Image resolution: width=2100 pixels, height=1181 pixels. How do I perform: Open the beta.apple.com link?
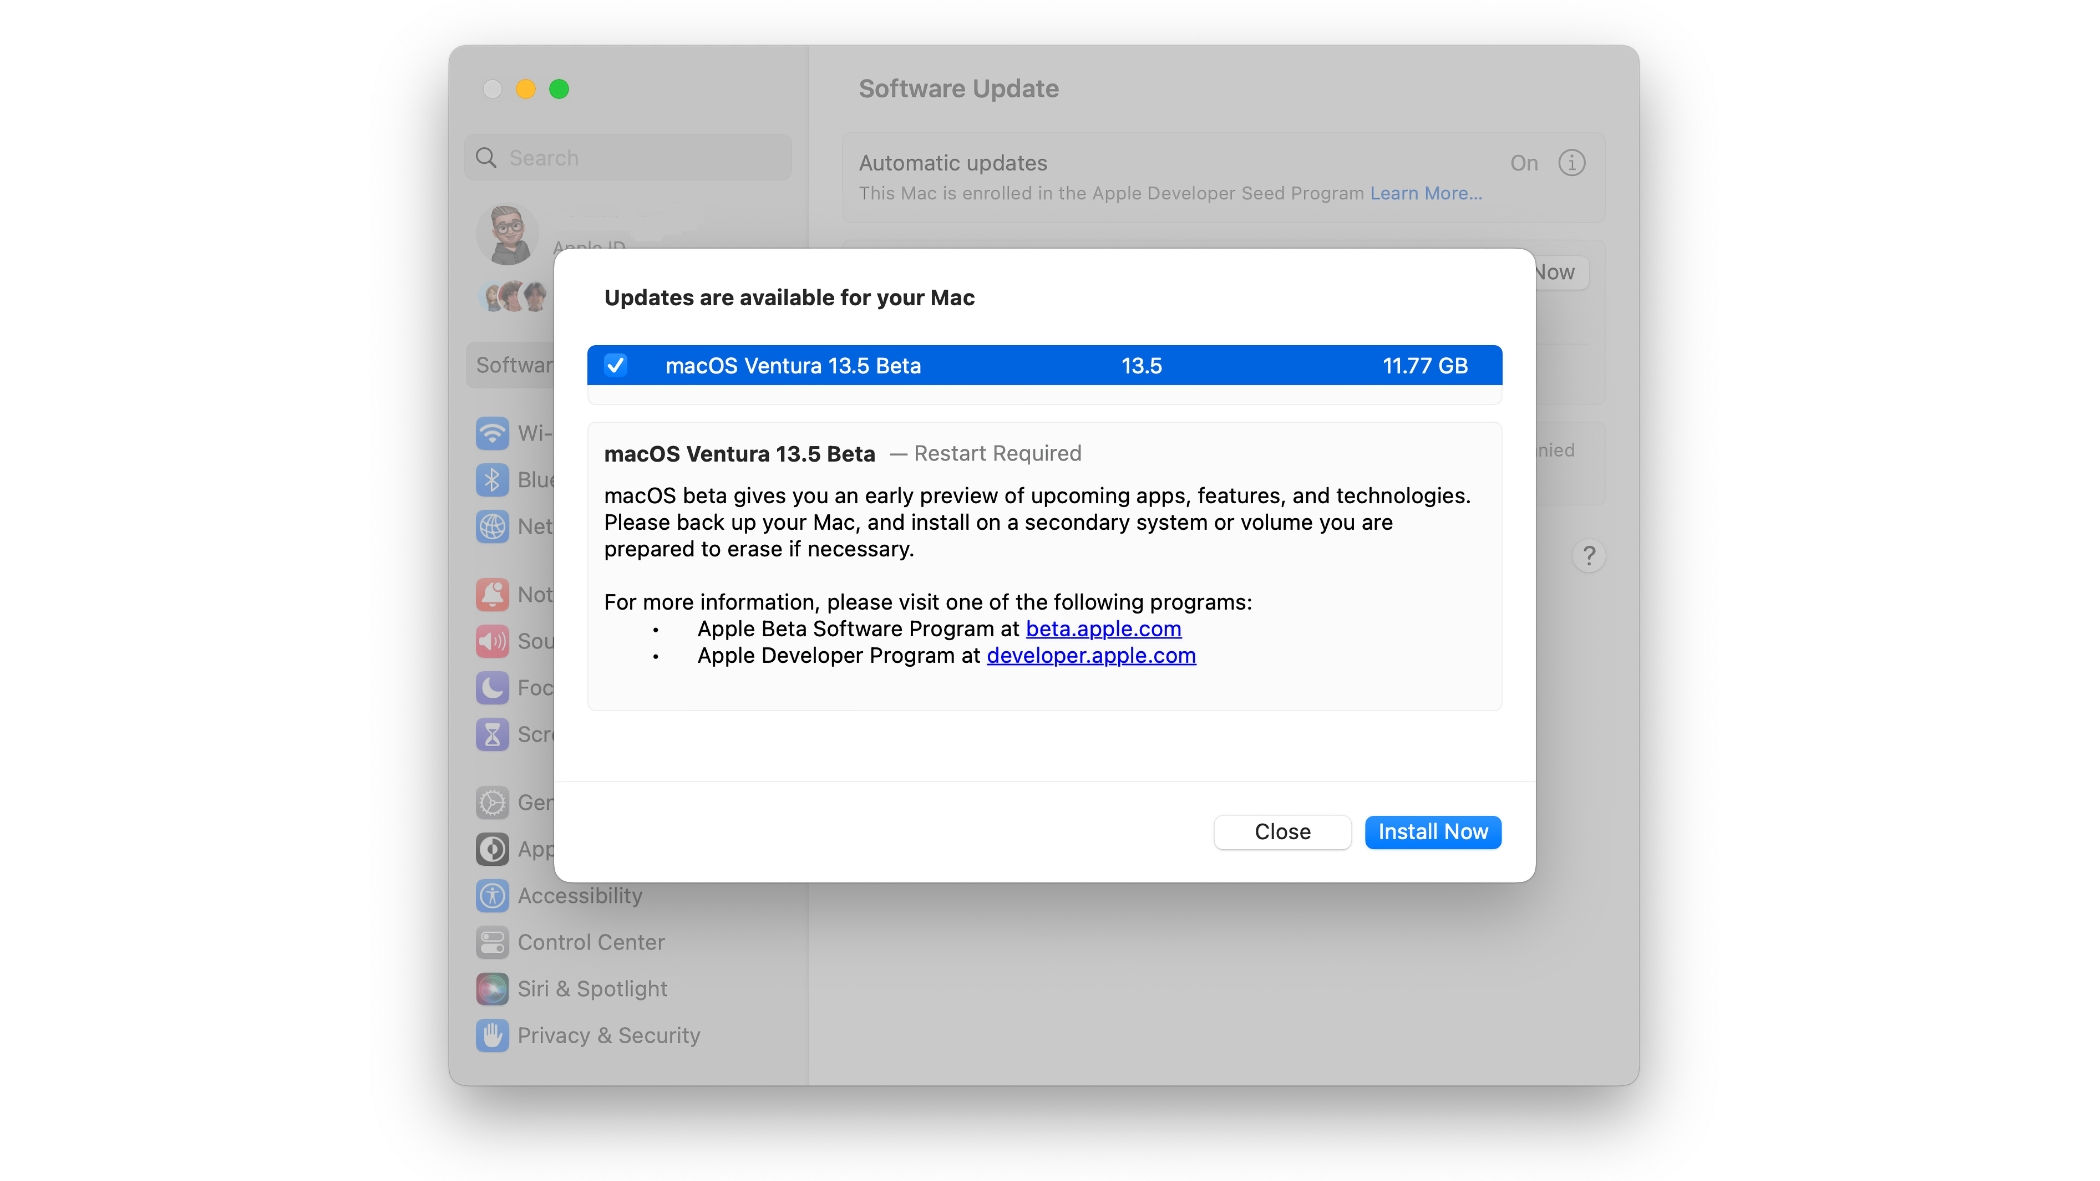coord(1103,629)
